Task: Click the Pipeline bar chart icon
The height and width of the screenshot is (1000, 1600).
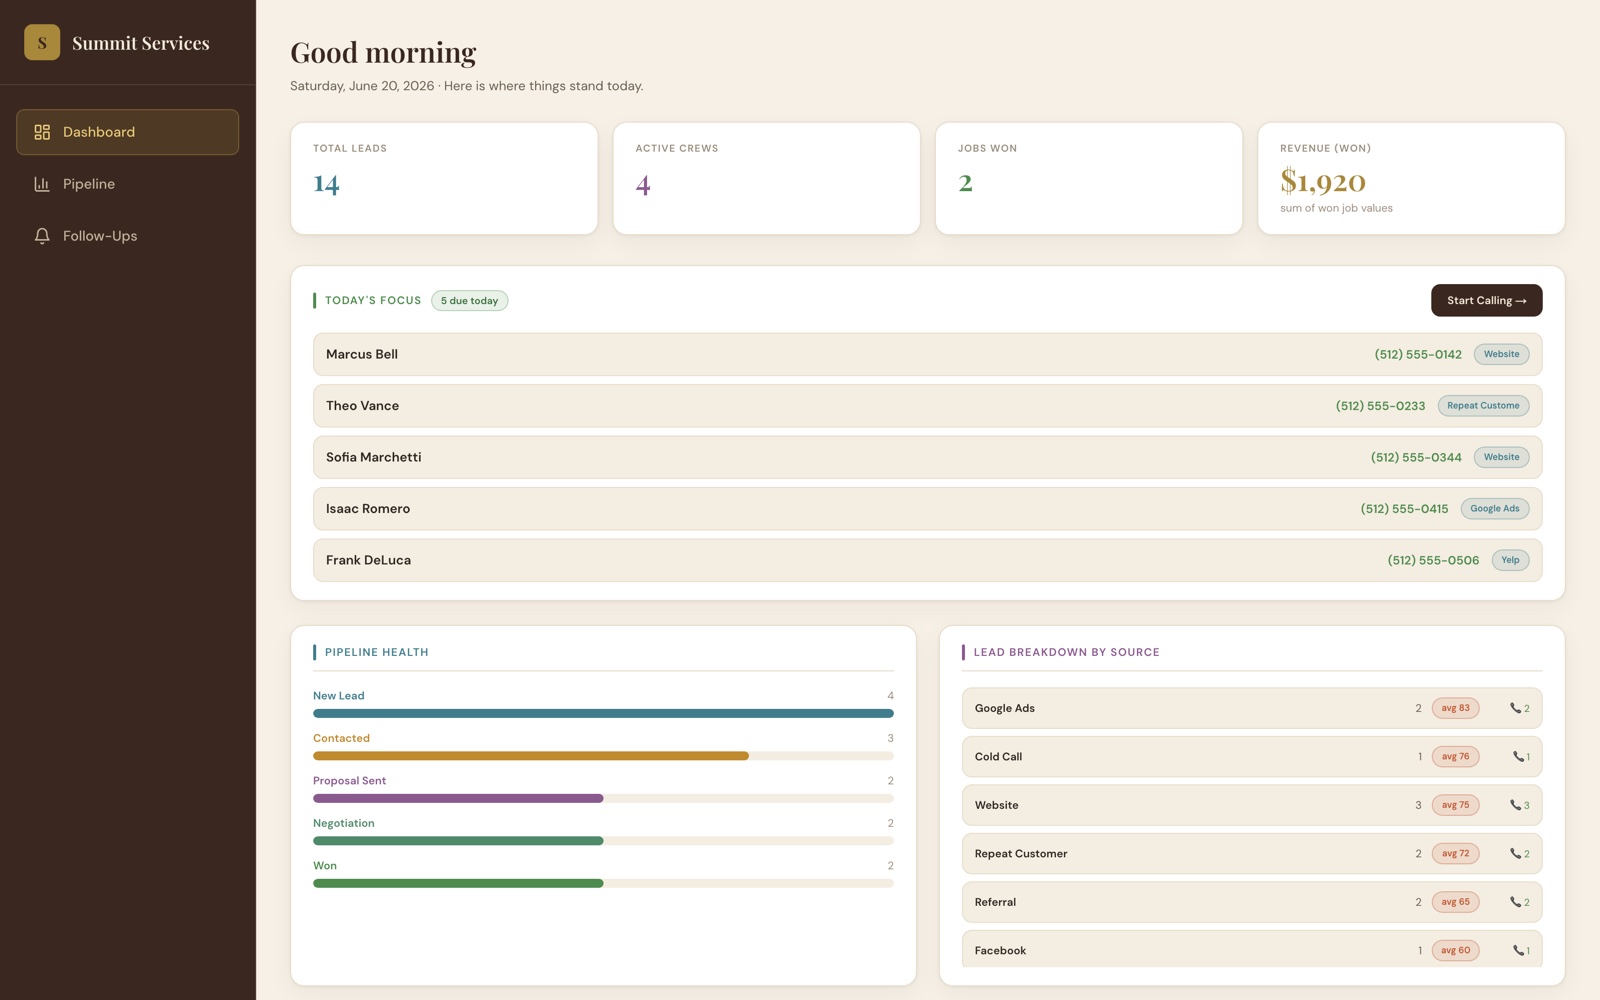Action: point(42,184)
